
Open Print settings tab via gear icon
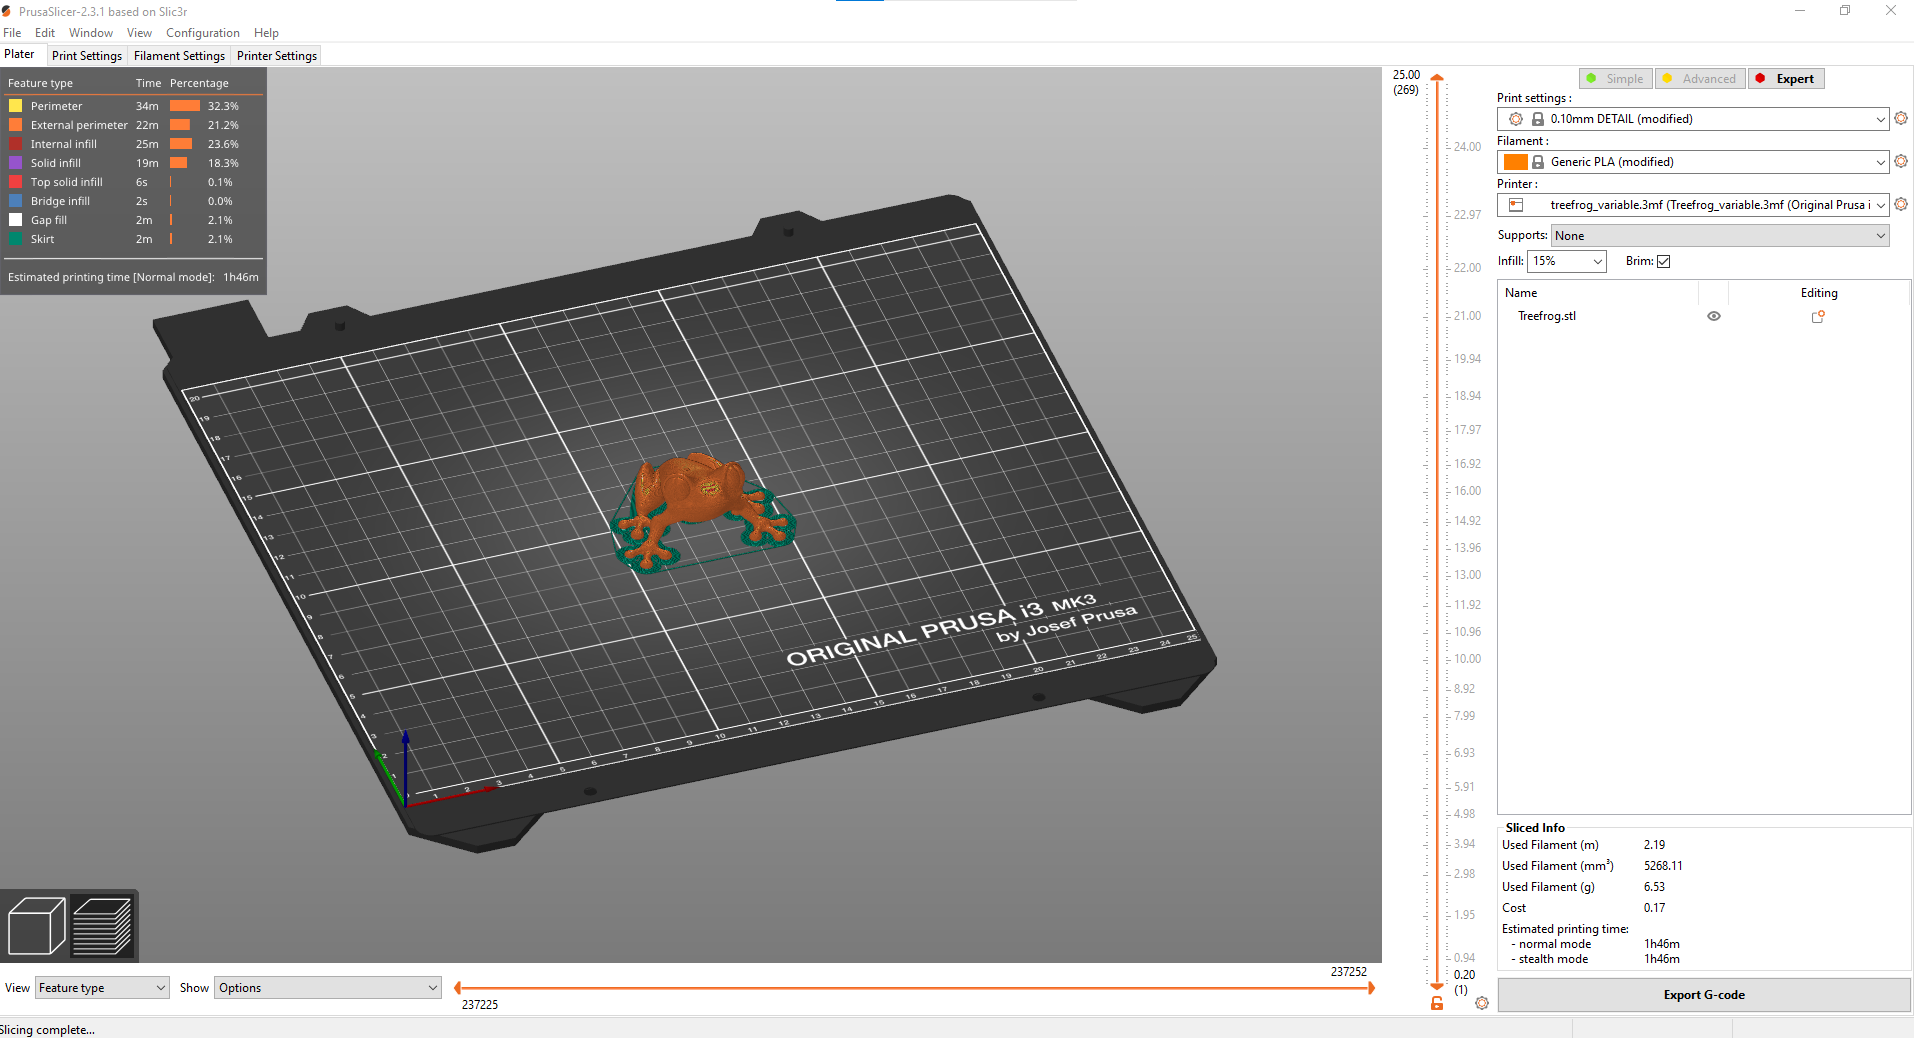click(1901, 118)
